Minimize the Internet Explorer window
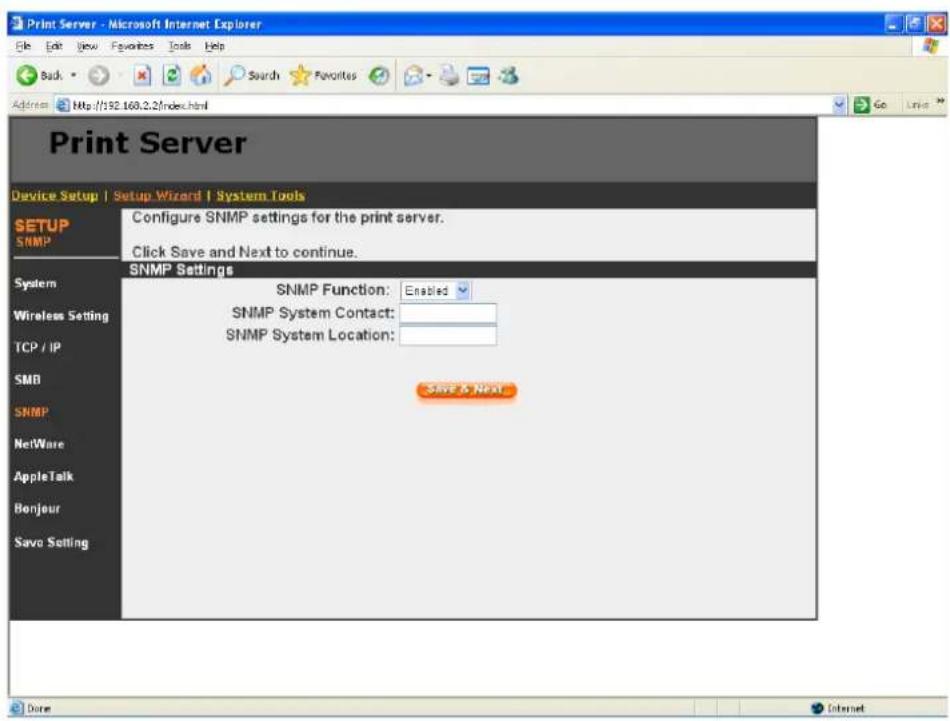The height and width of the screenshot is (721, 950). point(894,24)
